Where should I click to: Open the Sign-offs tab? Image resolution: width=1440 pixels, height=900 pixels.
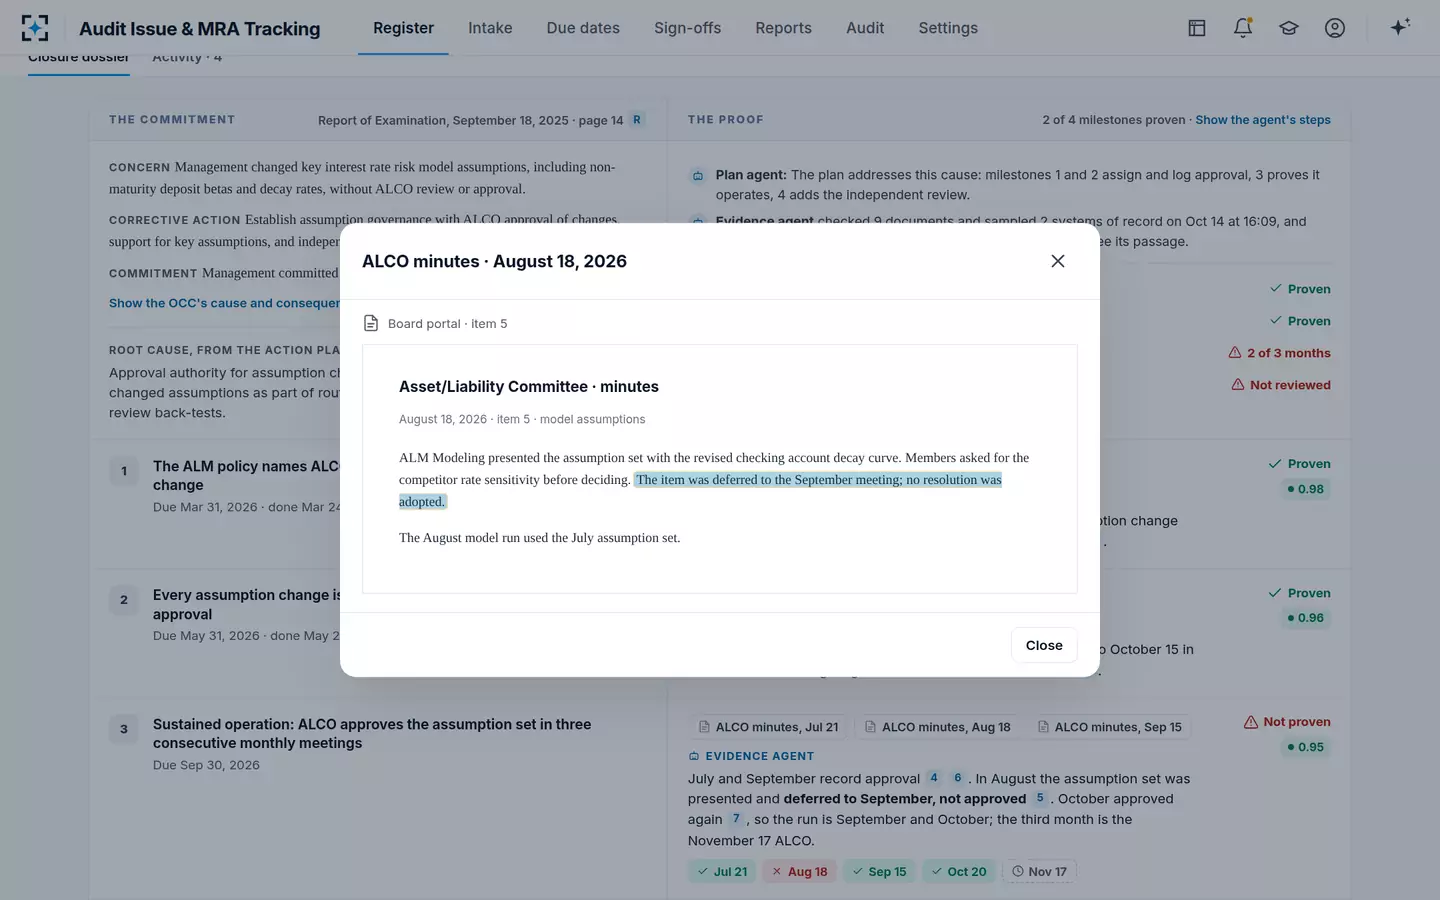(x=687, y=28)
